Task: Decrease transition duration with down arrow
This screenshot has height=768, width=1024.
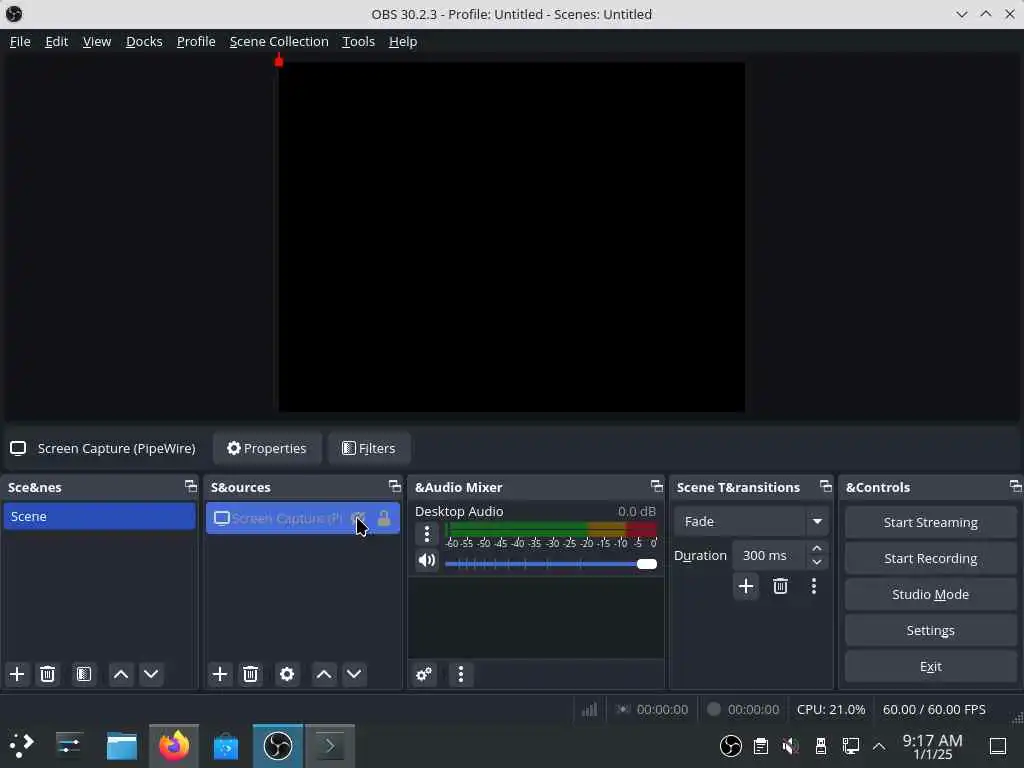Action: (817, 562)
